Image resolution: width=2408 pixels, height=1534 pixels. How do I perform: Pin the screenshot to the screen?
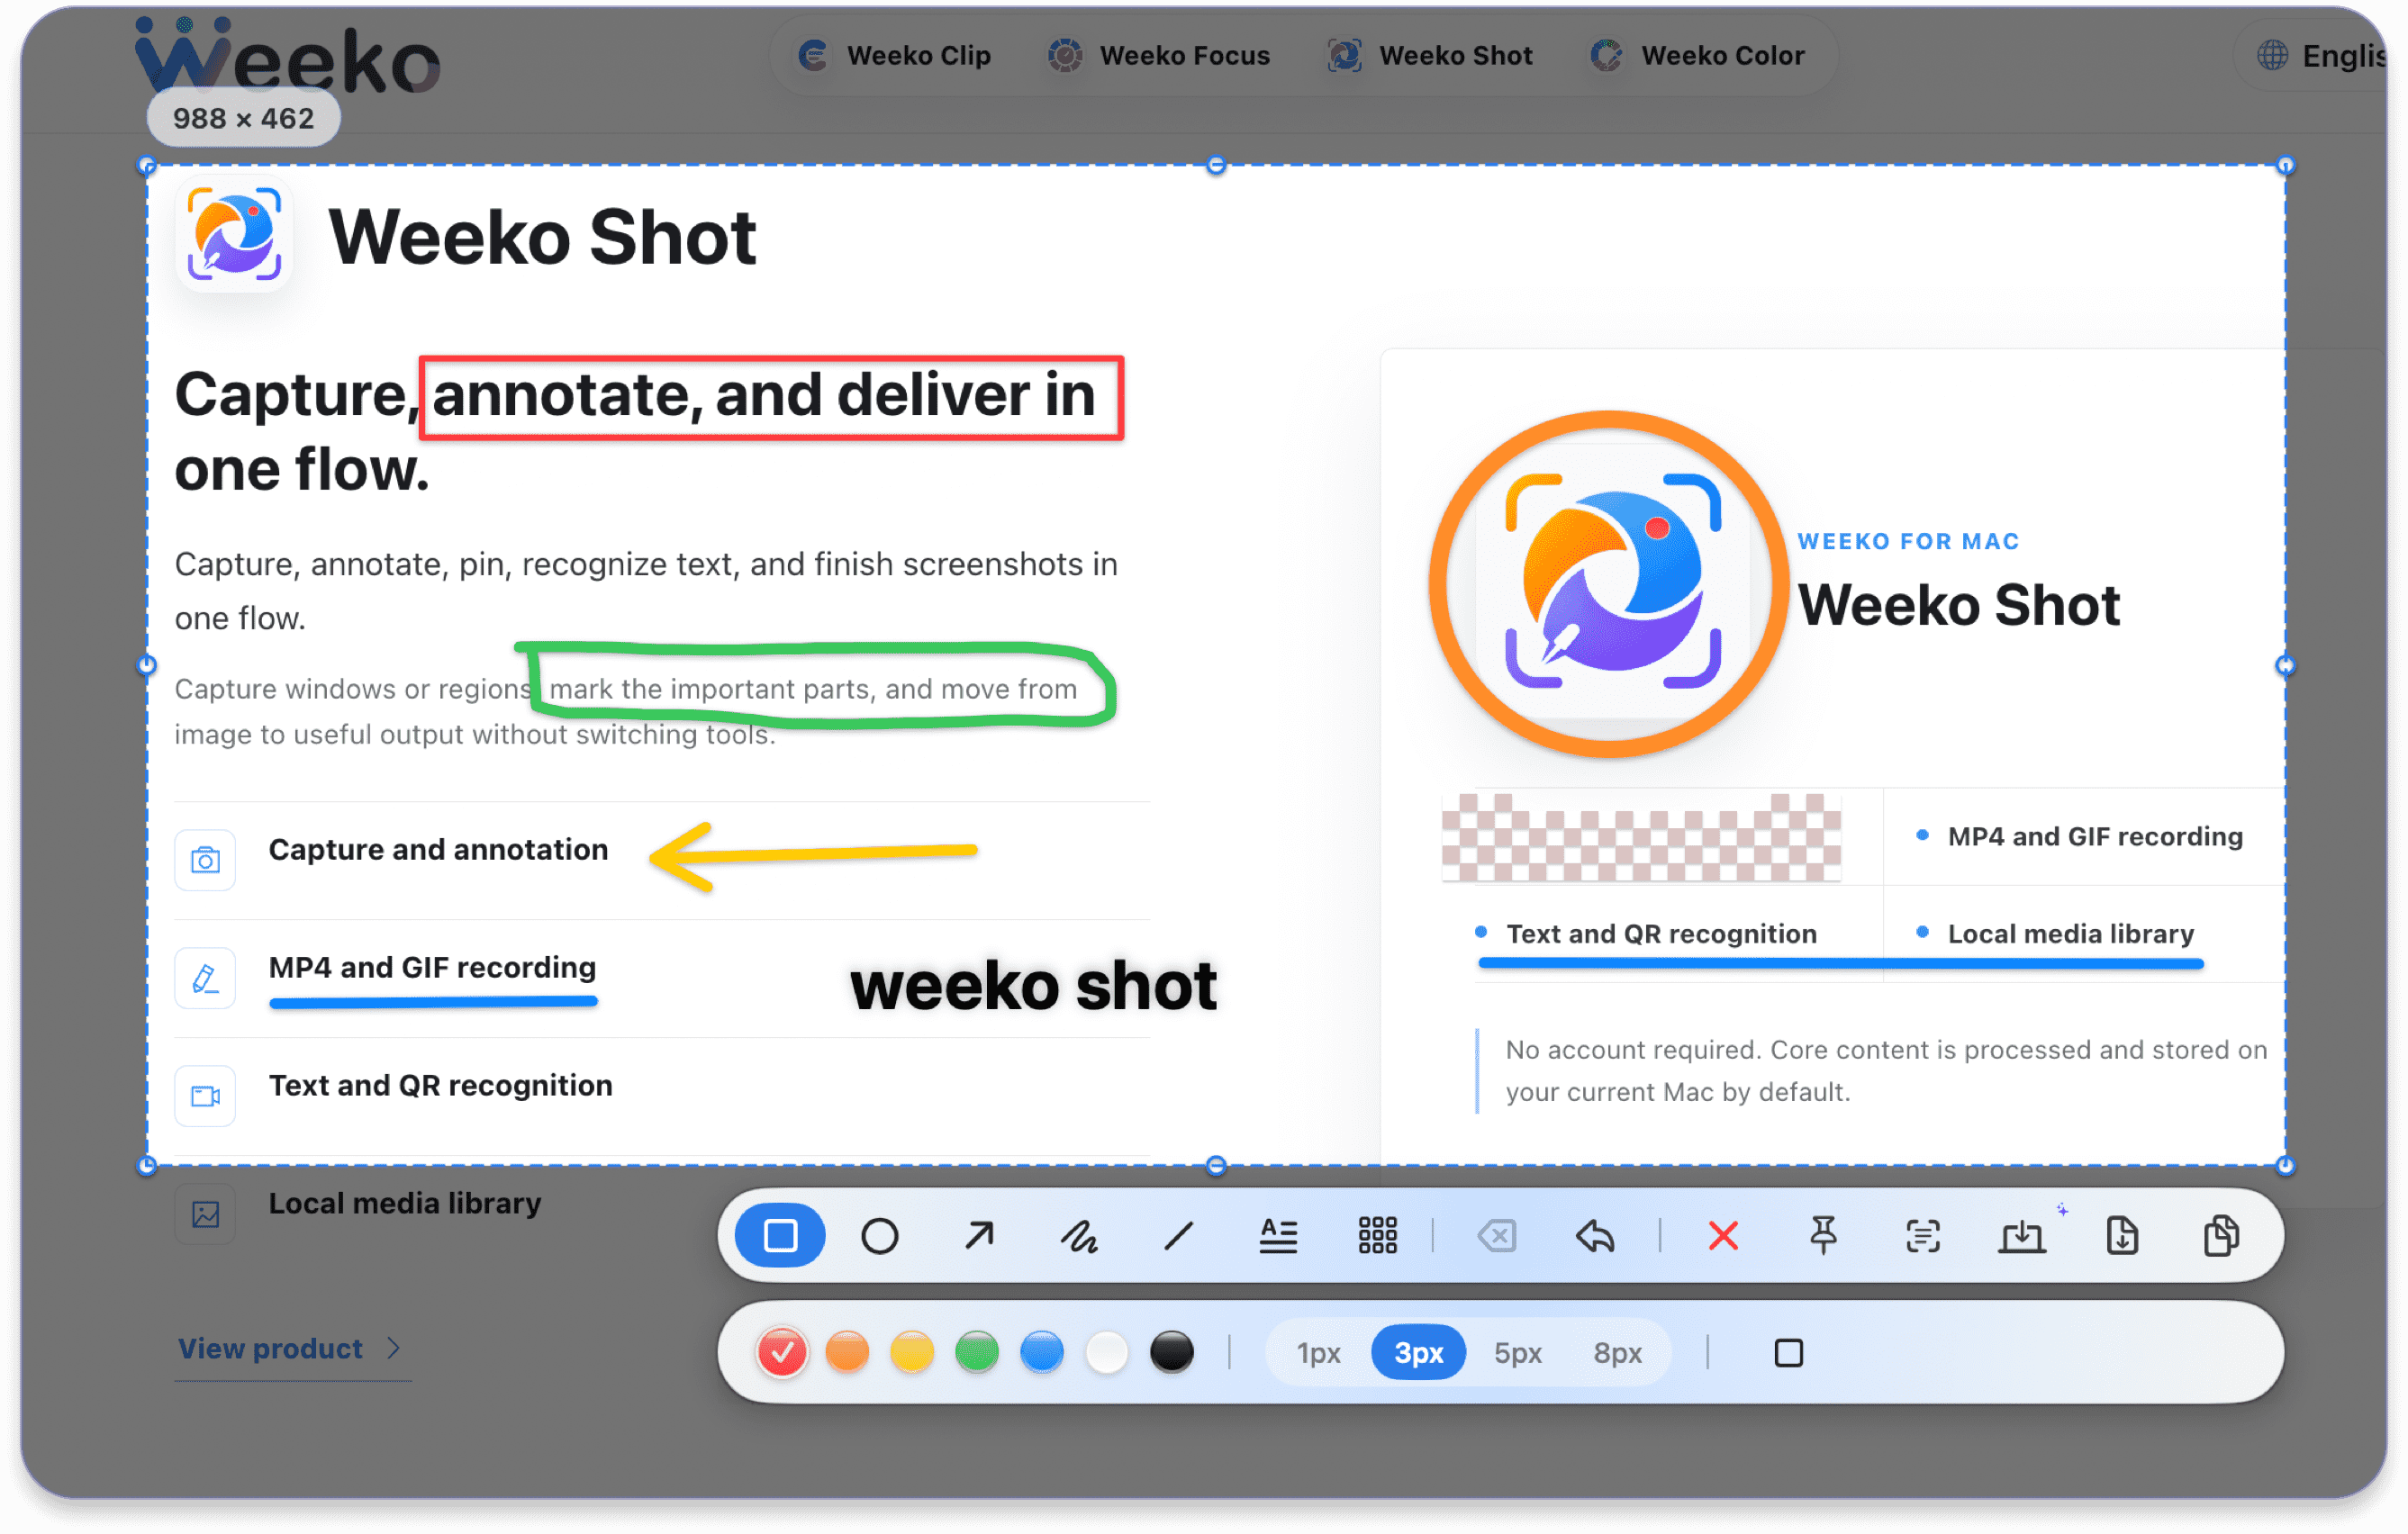[x=1823, y=1236]
